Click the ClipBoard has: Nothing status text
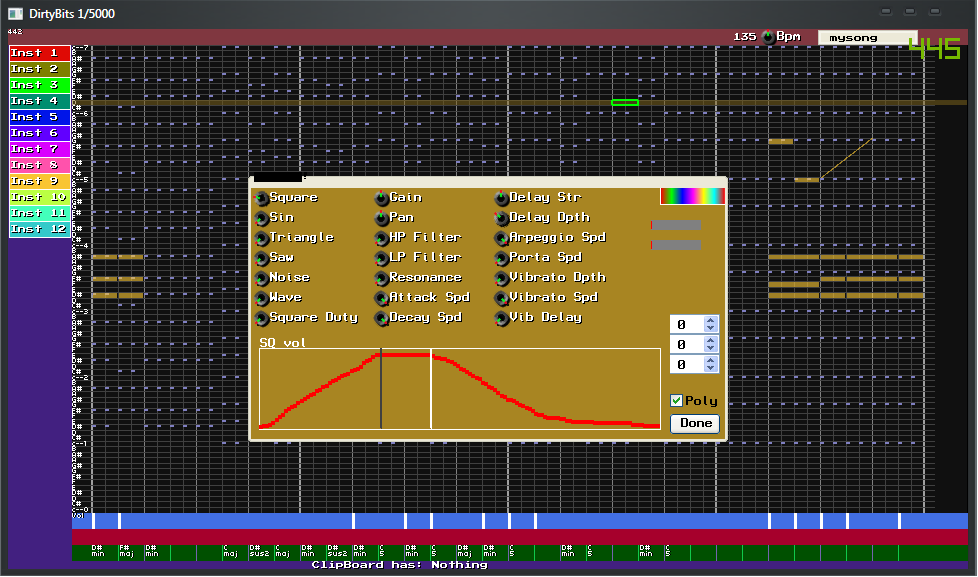 pyautogui.click(x=399, y=565)
